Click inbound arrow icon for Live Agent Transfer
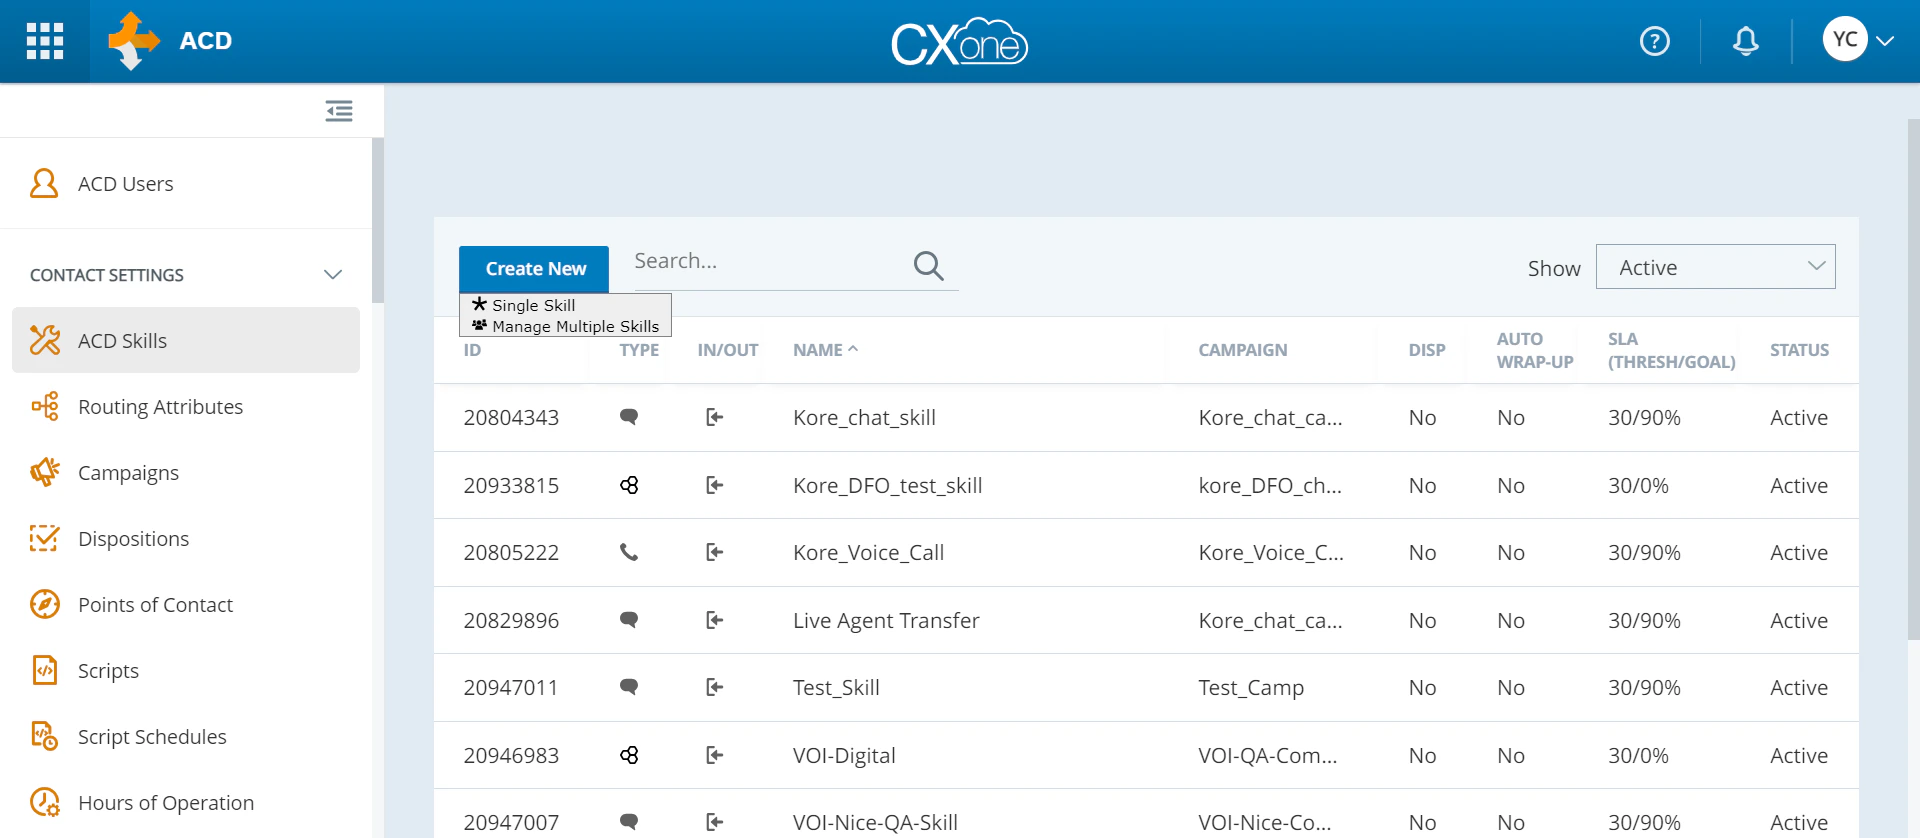Viewport: 1920px width, 838px height. click(714, 620)
